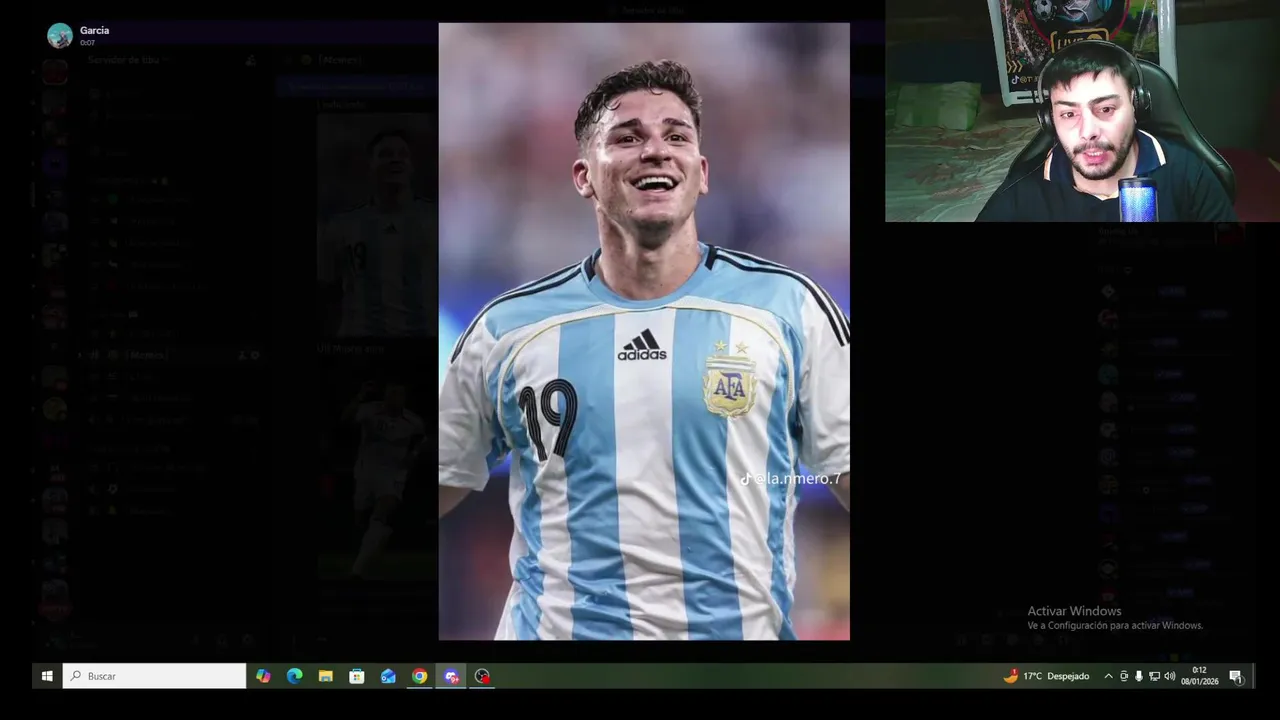Click Garcia's avatar in the overlay header
This screenshot has height=720, width=1280.
(60, 35)
